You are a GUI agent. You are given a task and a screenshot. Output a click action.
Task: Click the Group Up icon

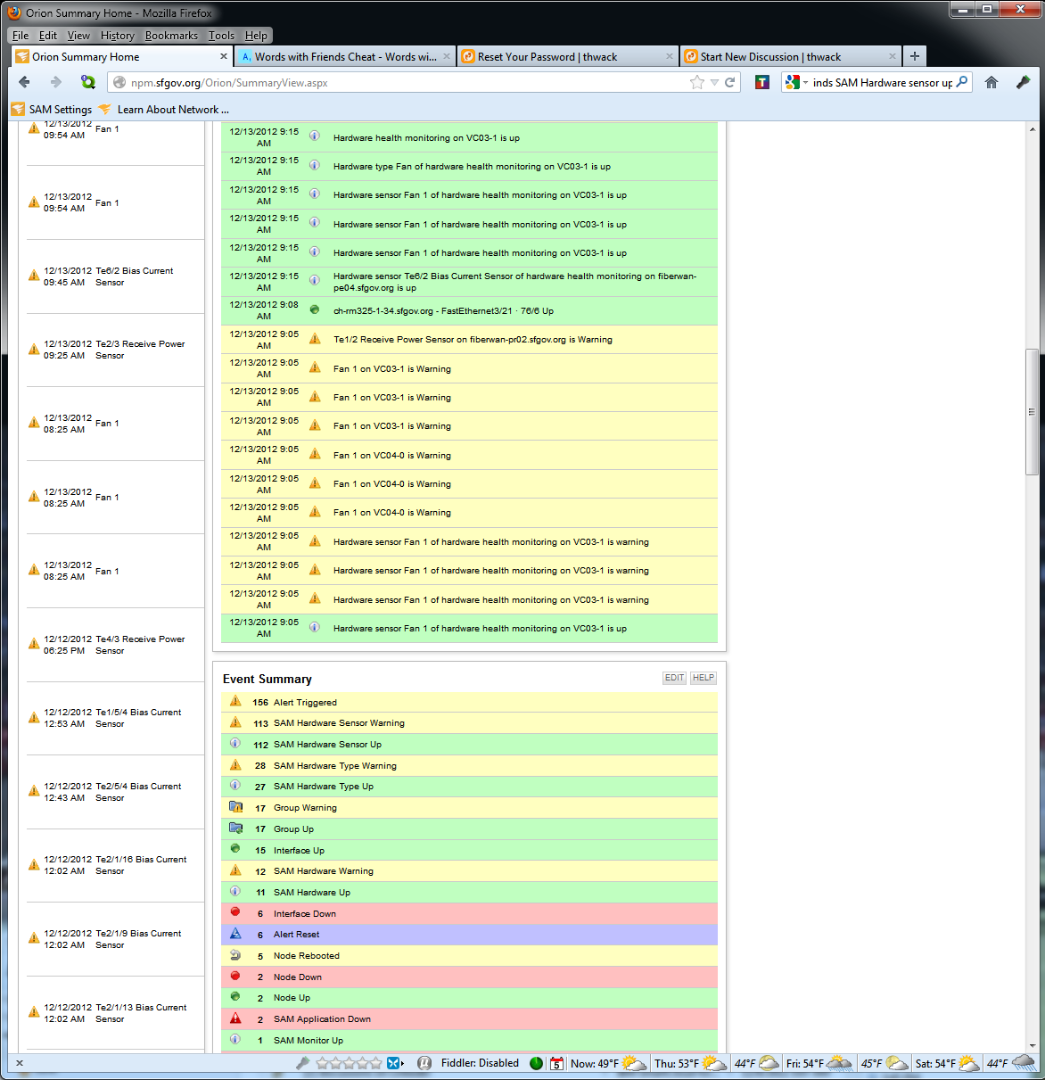point(236,828)
